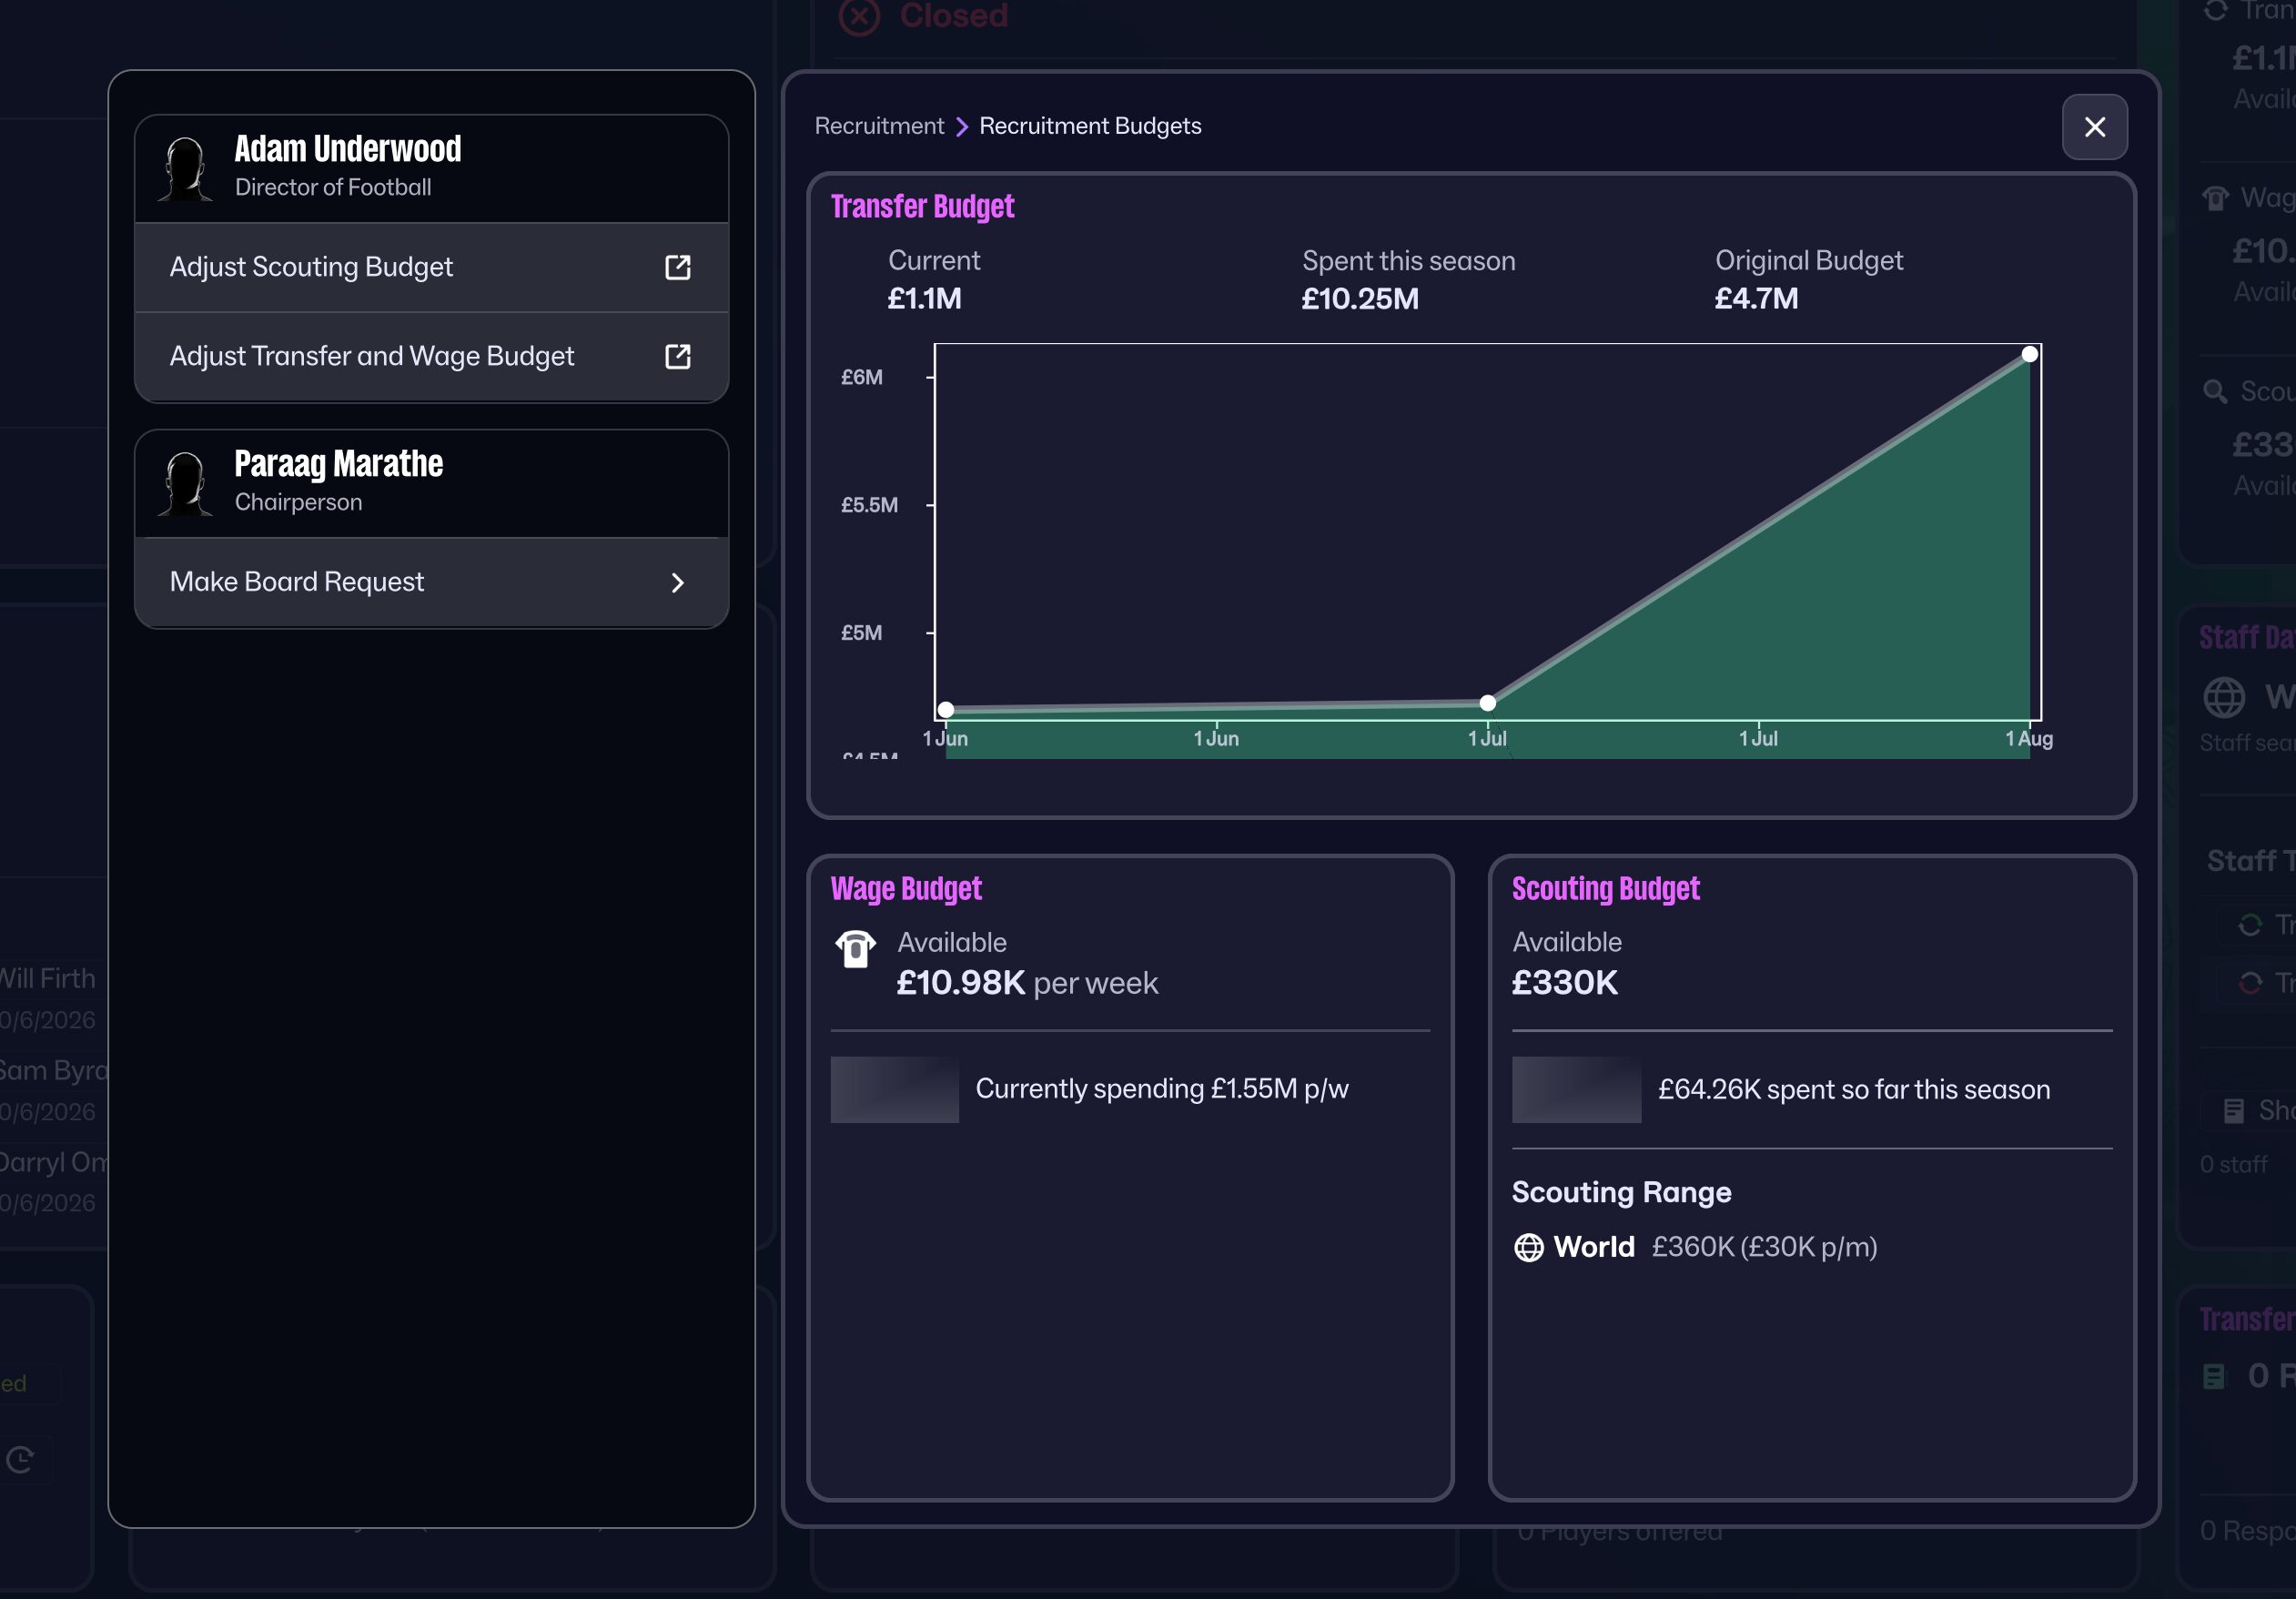The image size is (2296, 1599).
Task: Click the scouting spent progress bar
Action: tap(1575, 1089)
